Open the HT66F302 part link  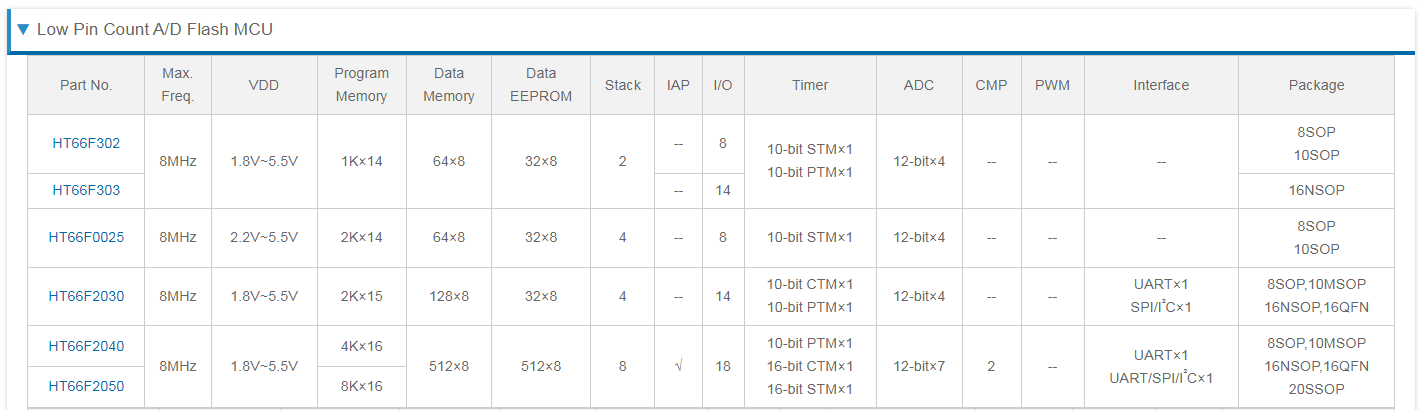(86, 143)
